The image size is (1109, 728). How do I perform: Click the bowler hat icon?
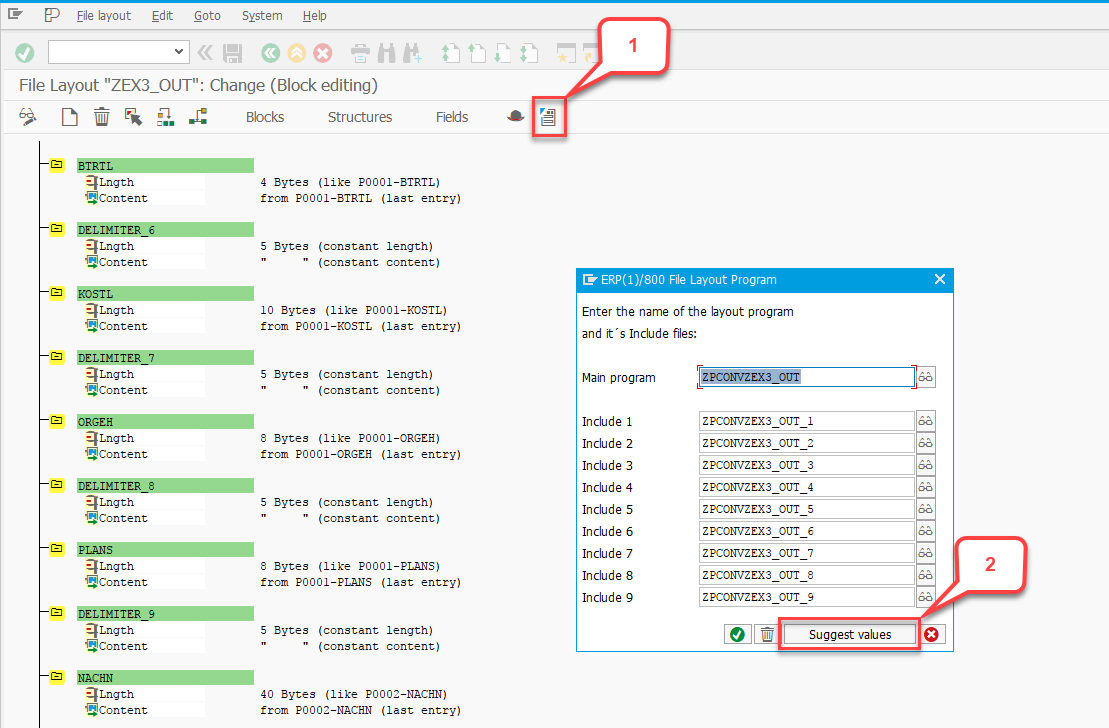[516, 116]
